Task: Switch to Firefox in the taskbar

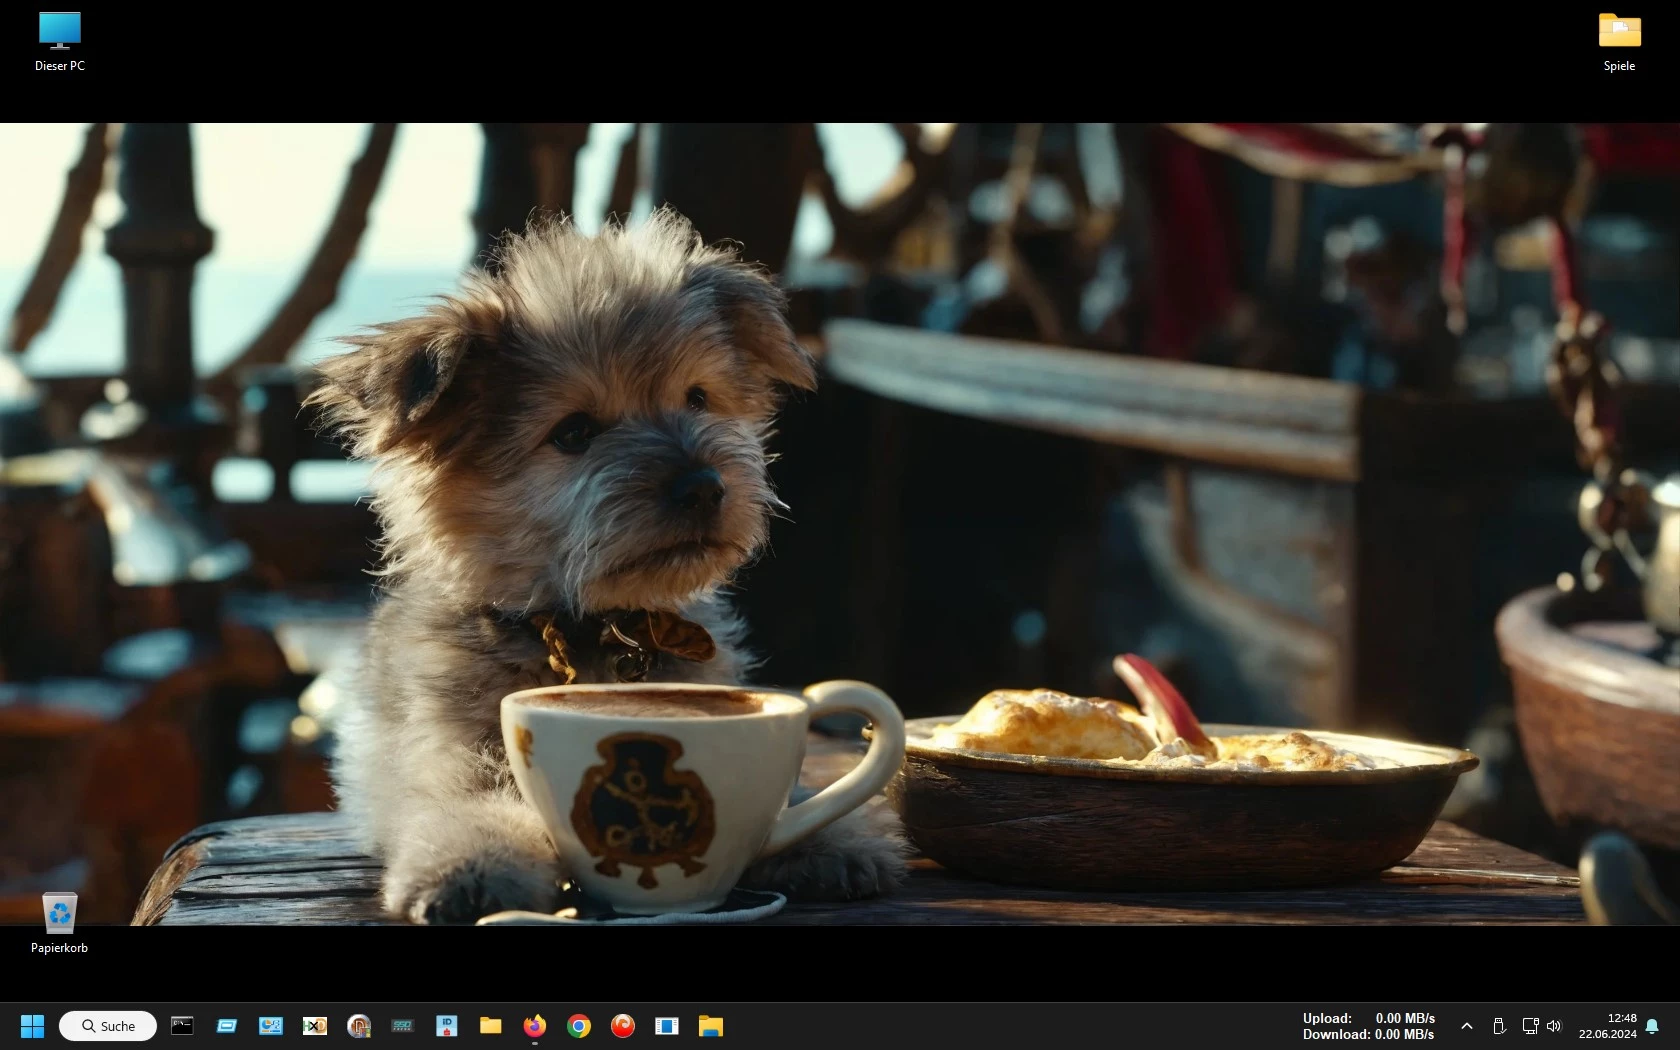Action: tap(535, 1026)
